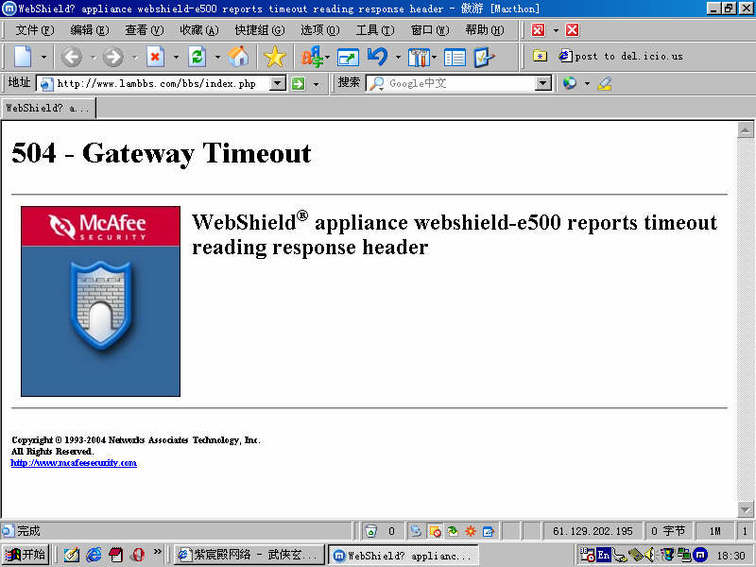Viewport: 756px width, 567px height.
Task: Open the 工具(T) menu
Action: (375, 30)
